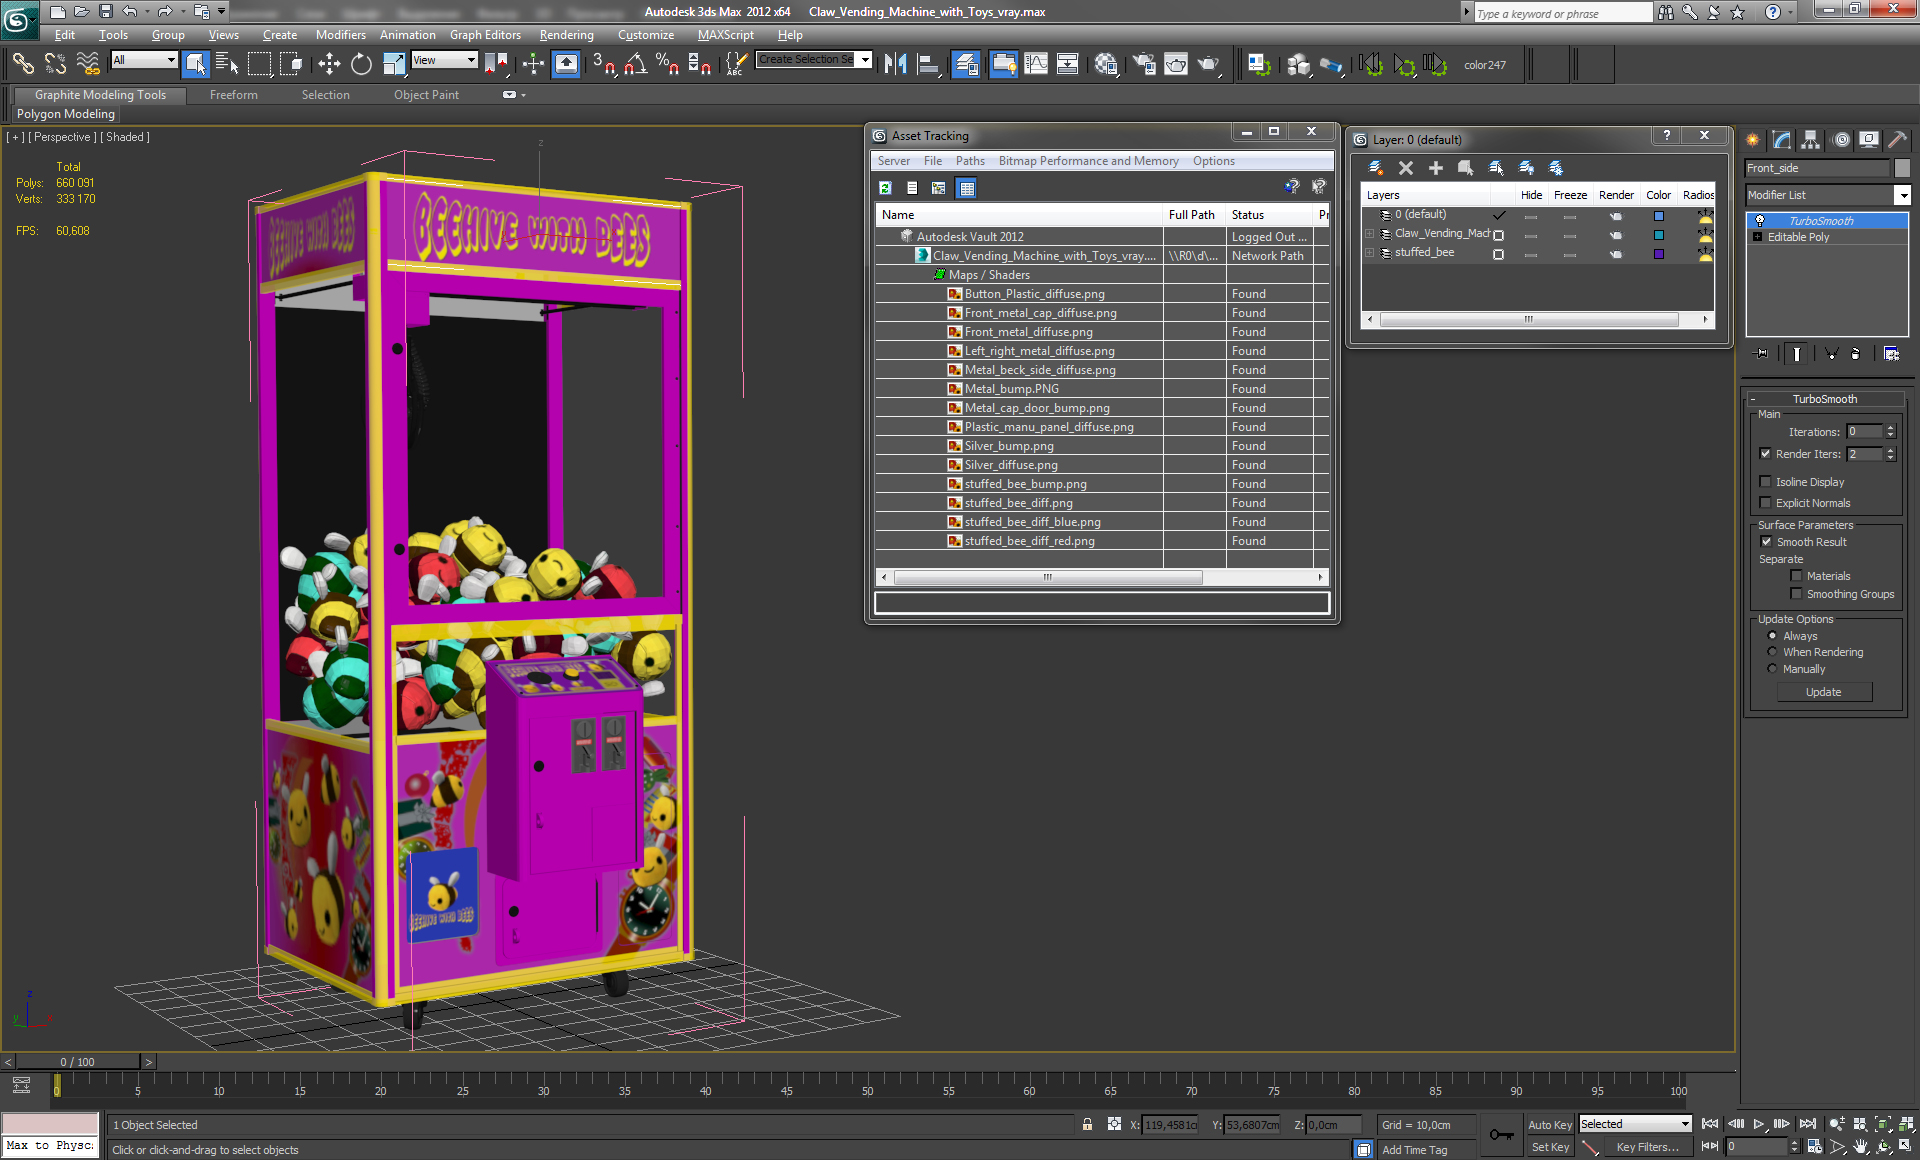Open the Material Editor from the toolbar
The width and height of the screenshot is (1920, 1160).
(x=1105, y=65)
